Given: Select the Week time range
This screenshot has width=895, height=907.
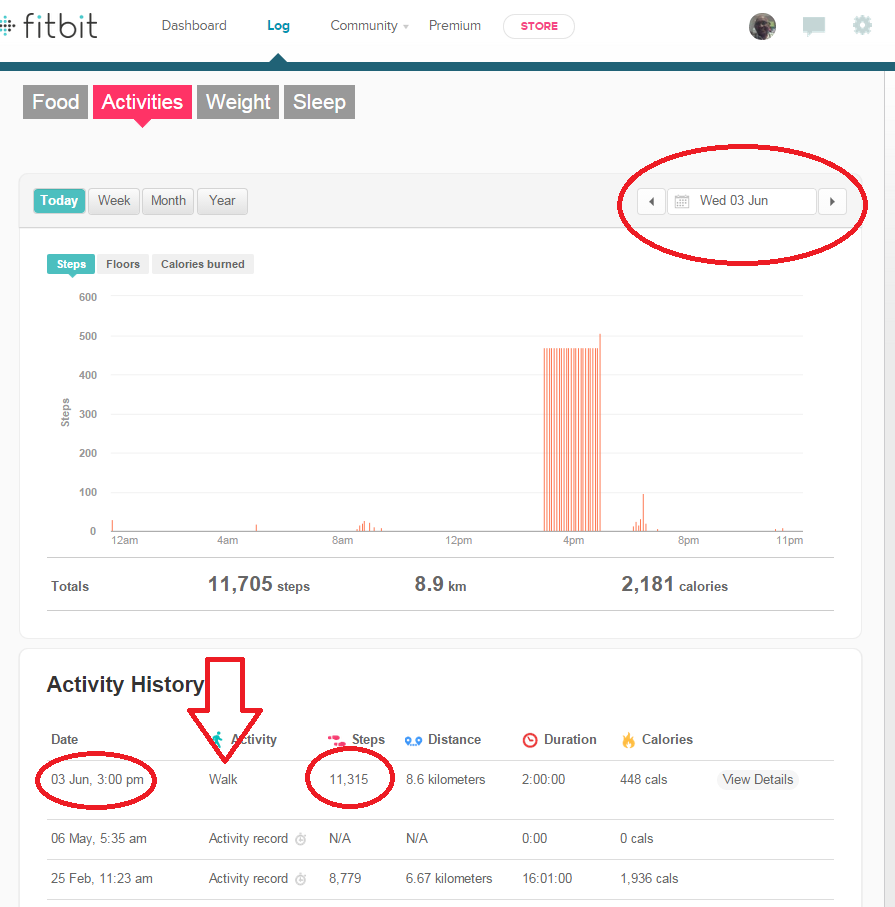Looking at the screenshot, I should 114,201.
